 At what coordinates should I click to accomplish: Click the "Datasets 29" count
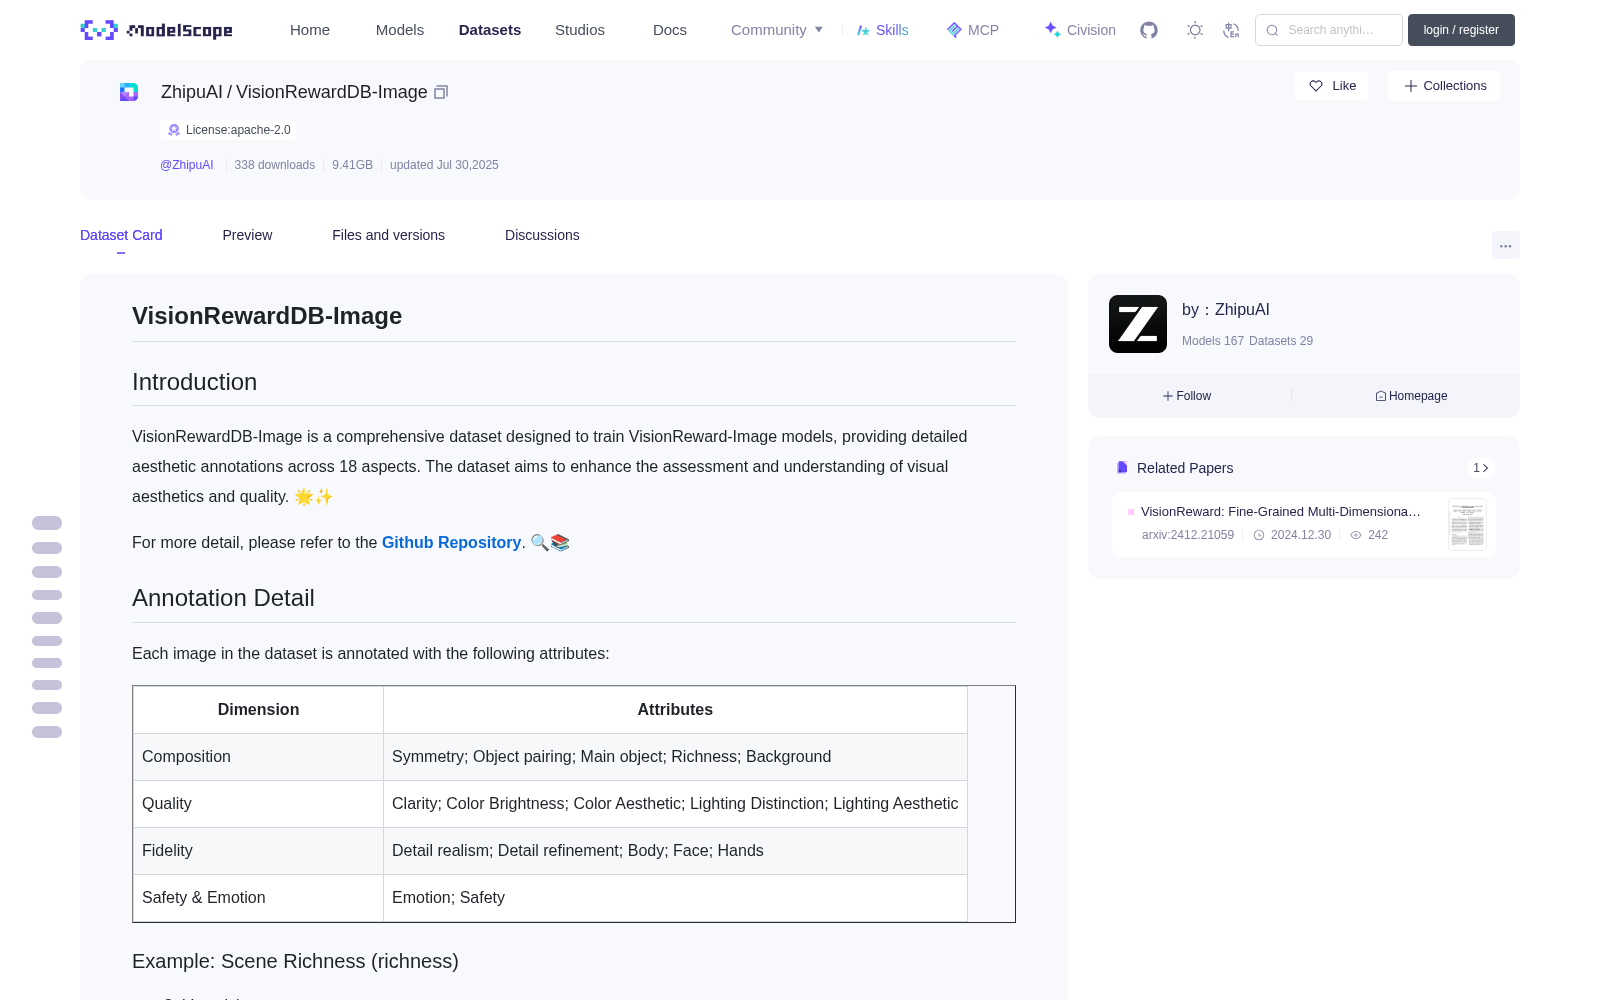click(1281, 341)
